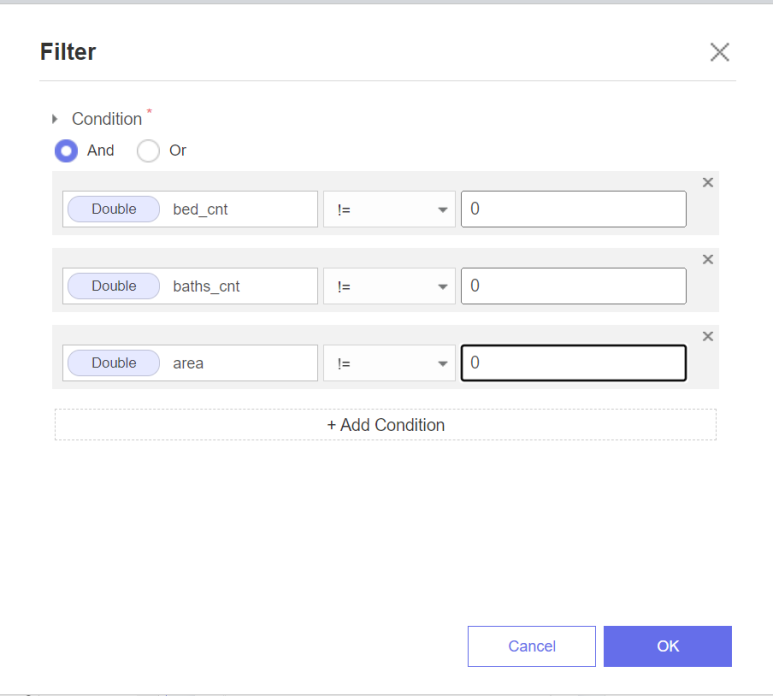Open operator dropdown for area
Viewport: 773px width, 696px height.
coord(389,363)
